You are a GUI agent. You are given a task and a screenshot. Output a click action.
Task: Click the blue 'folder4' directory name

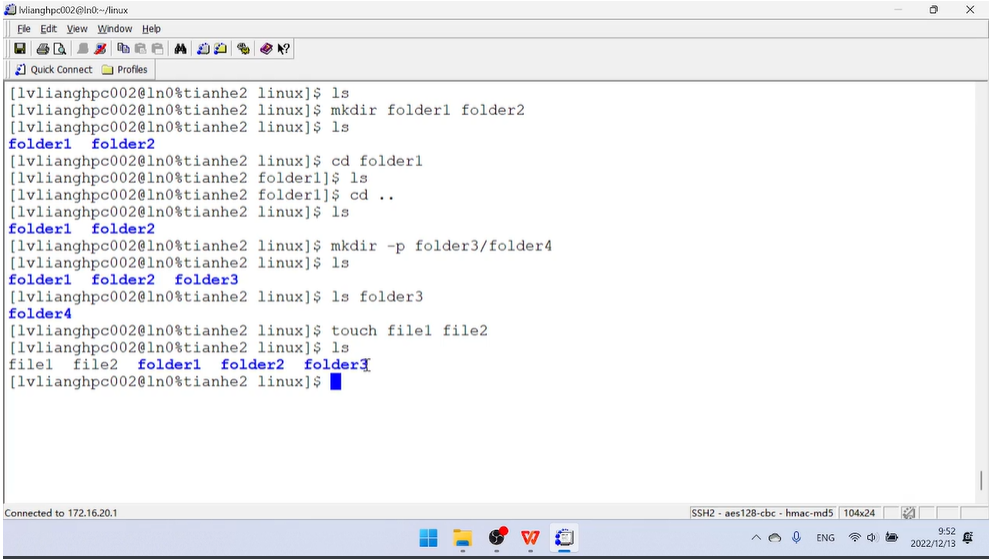pyautogui.click(x=40, y=314)
